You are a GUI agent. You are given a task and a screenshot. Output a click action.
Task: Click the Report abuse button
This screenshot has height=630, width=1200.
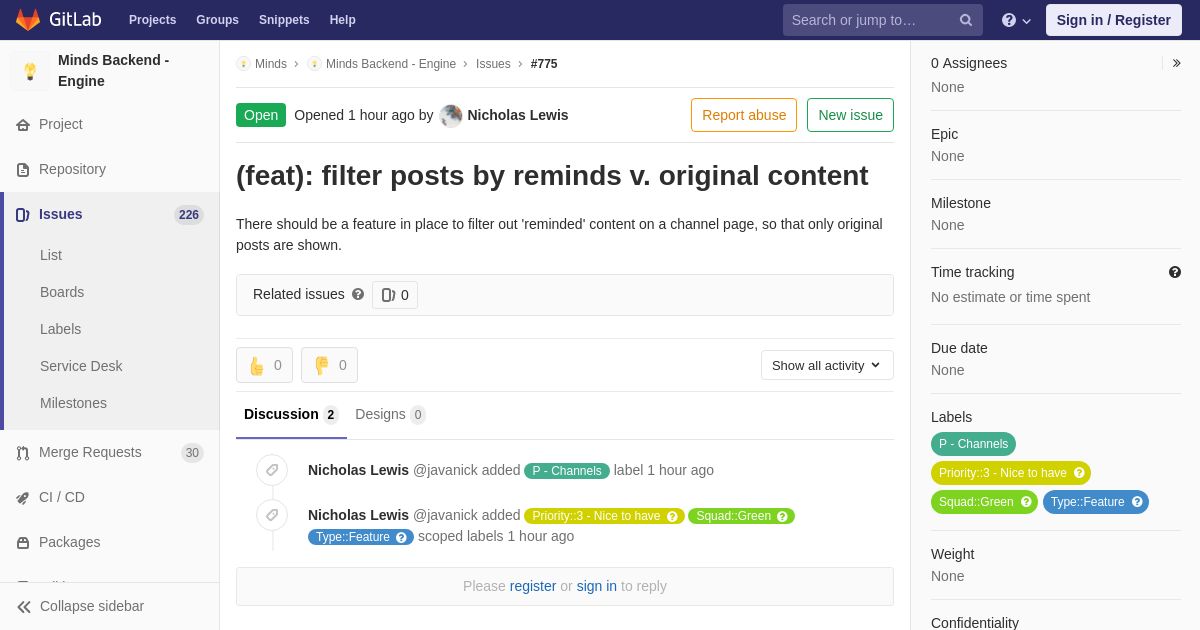tap(744, 115)
